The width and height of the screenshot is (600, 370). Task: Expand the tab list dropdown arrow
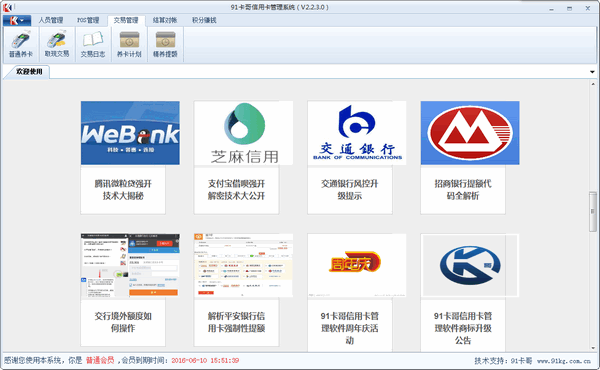pyautogui.click(x=592, y=72)
